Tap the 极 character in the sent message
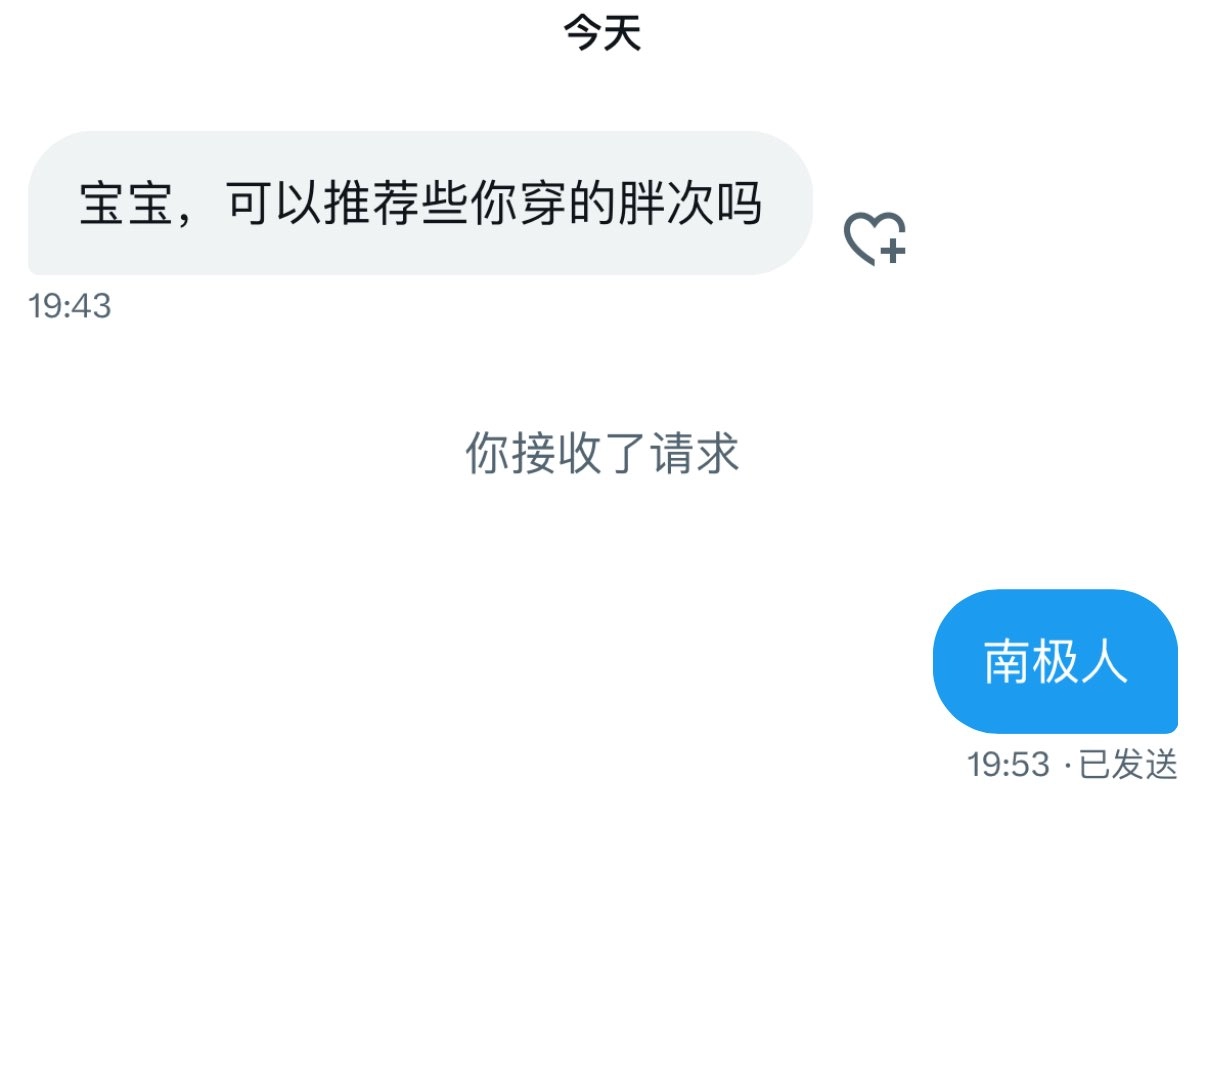This screenshot has width=1206, height=1087. 1055,662
